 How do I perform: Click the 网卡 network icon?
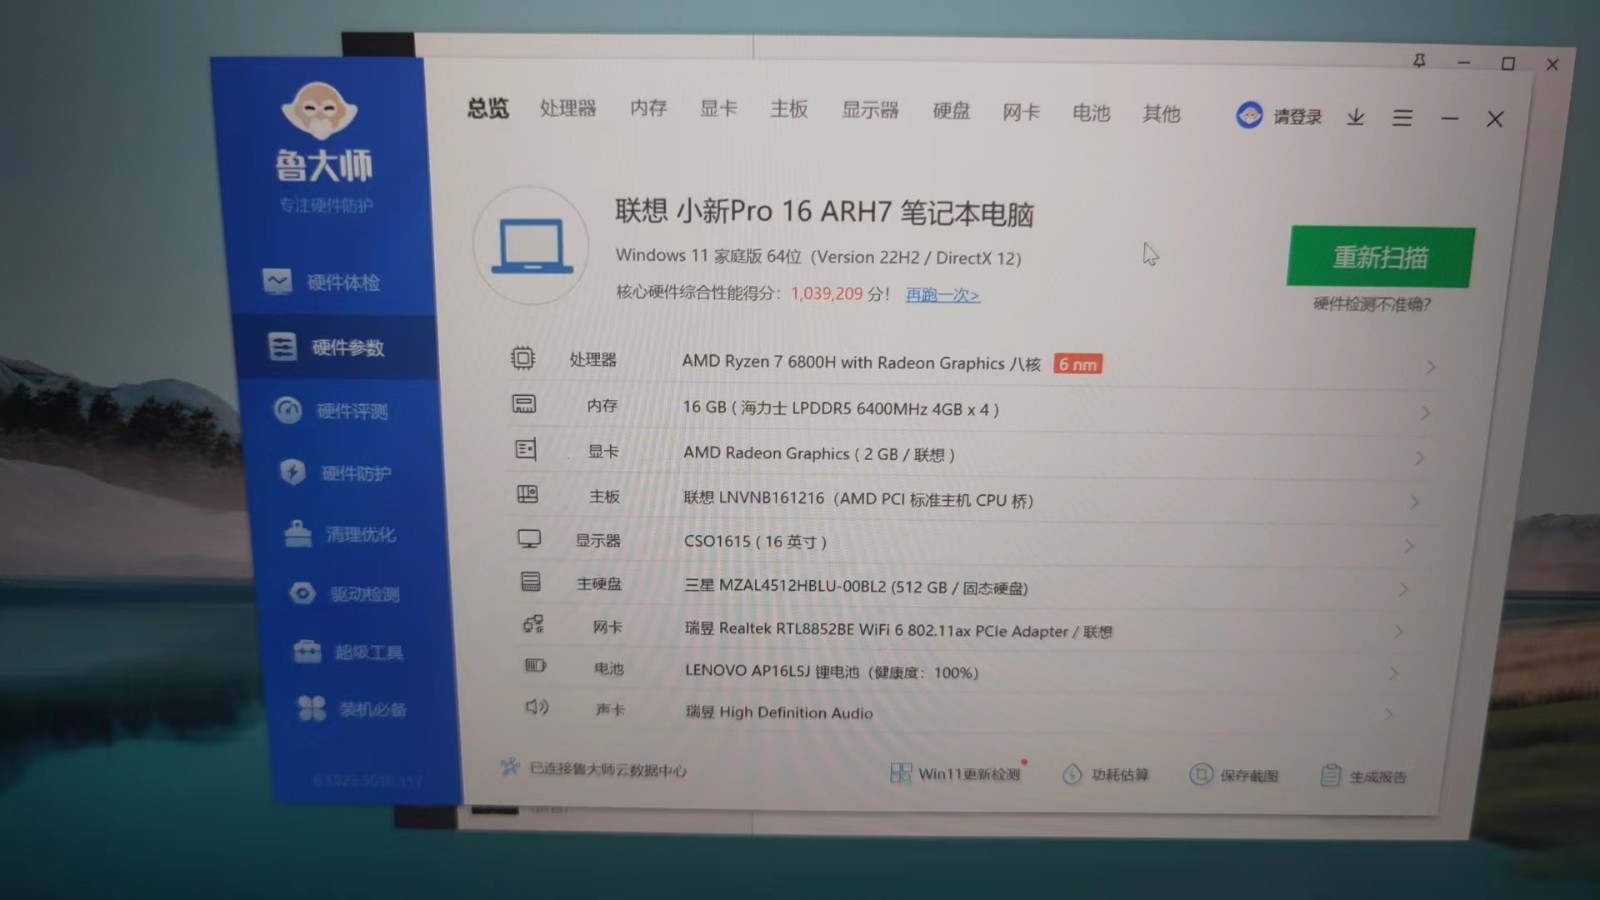(x=533, y=625)
